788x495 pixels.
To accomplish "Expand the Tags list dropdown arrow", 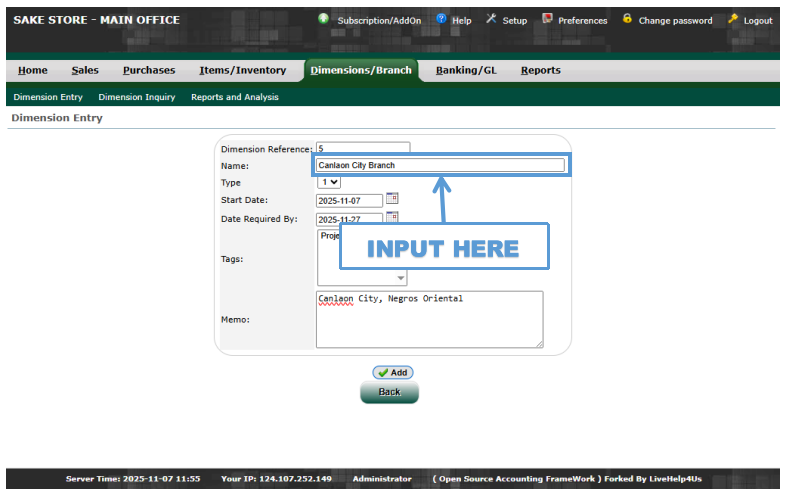I will click(x=401, y=279).
